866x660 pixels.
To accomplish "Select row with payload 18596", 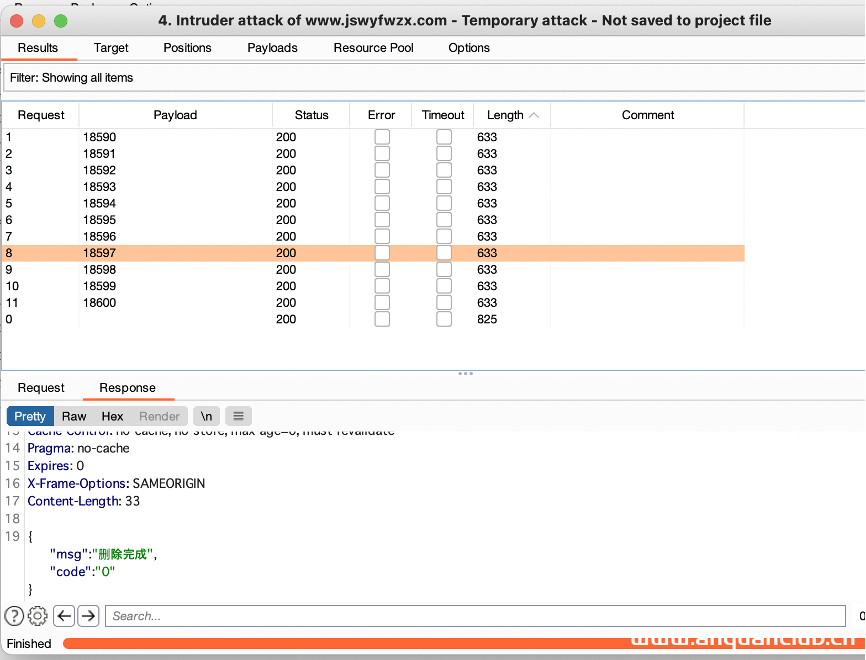I will coord(373,236).
